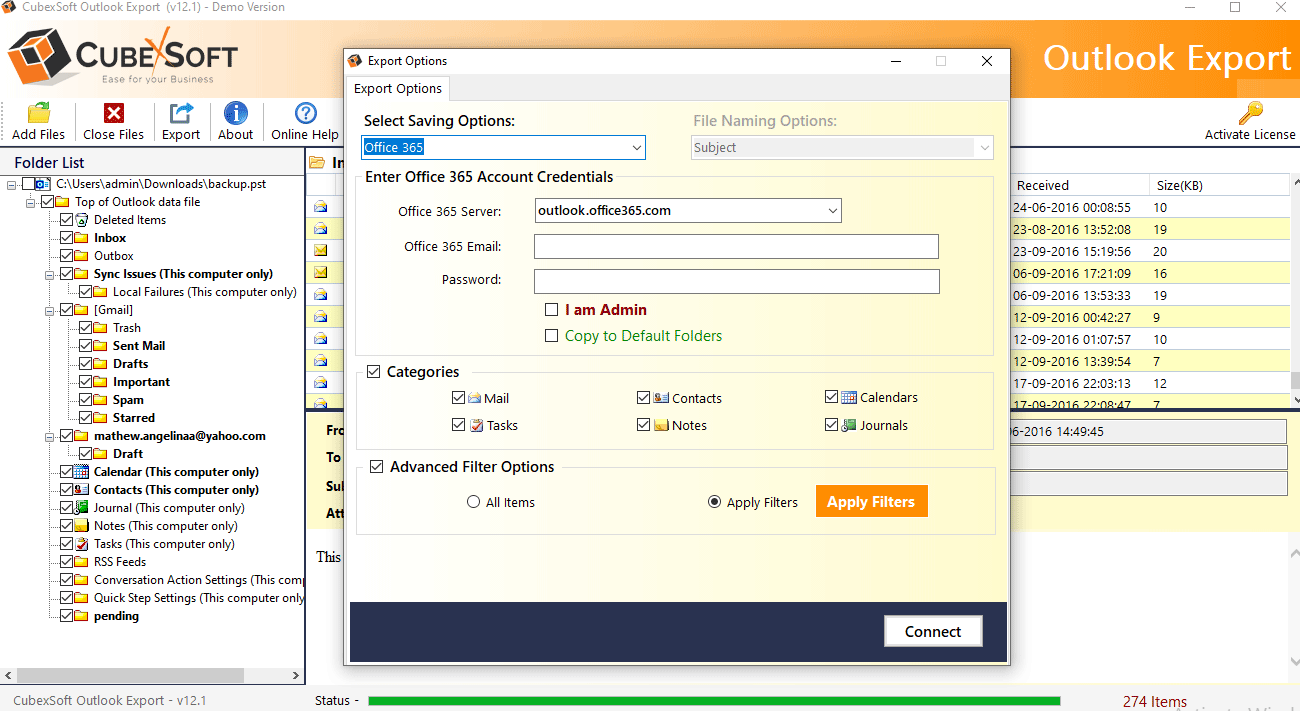Click the Activate License key icon
This screenshot has height=711, width=1300.
point(1250,112)
